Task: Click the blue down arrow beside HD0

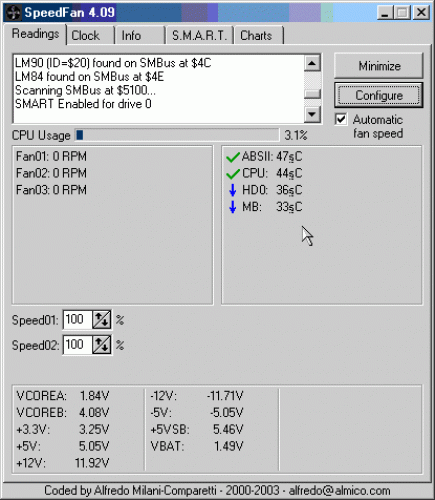Action: coord(233,190)
